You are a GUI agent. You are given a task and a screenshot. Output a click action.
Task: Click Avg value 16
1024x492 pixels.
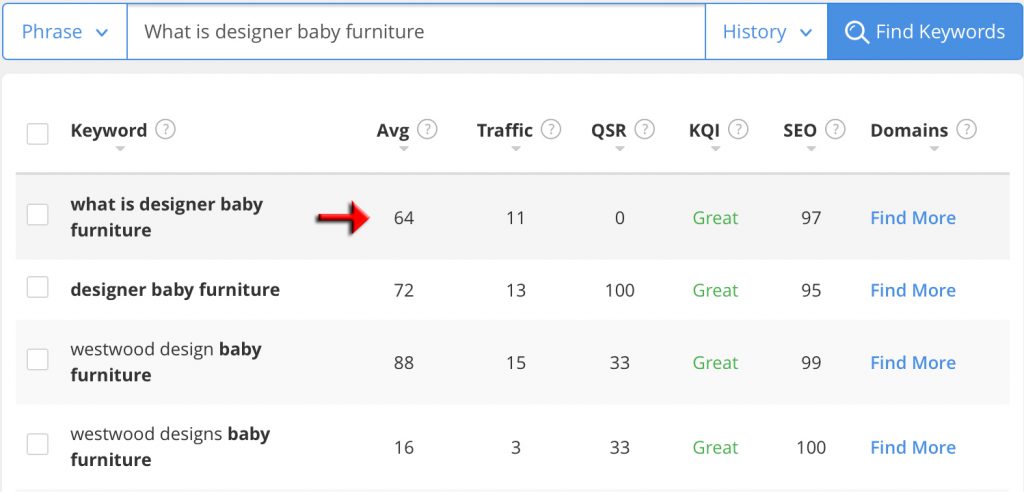pos(404,448)
